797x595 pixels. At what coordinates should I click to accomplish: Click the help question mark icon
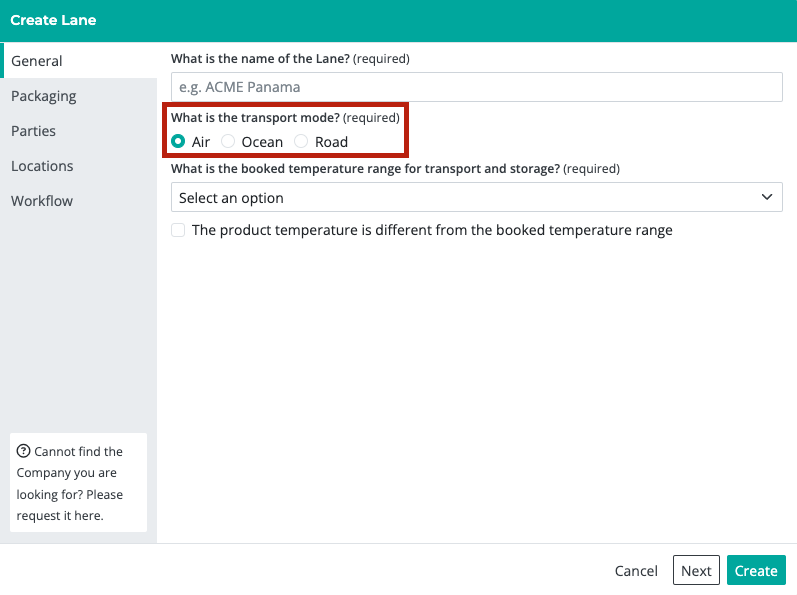[x=24, y=451]
